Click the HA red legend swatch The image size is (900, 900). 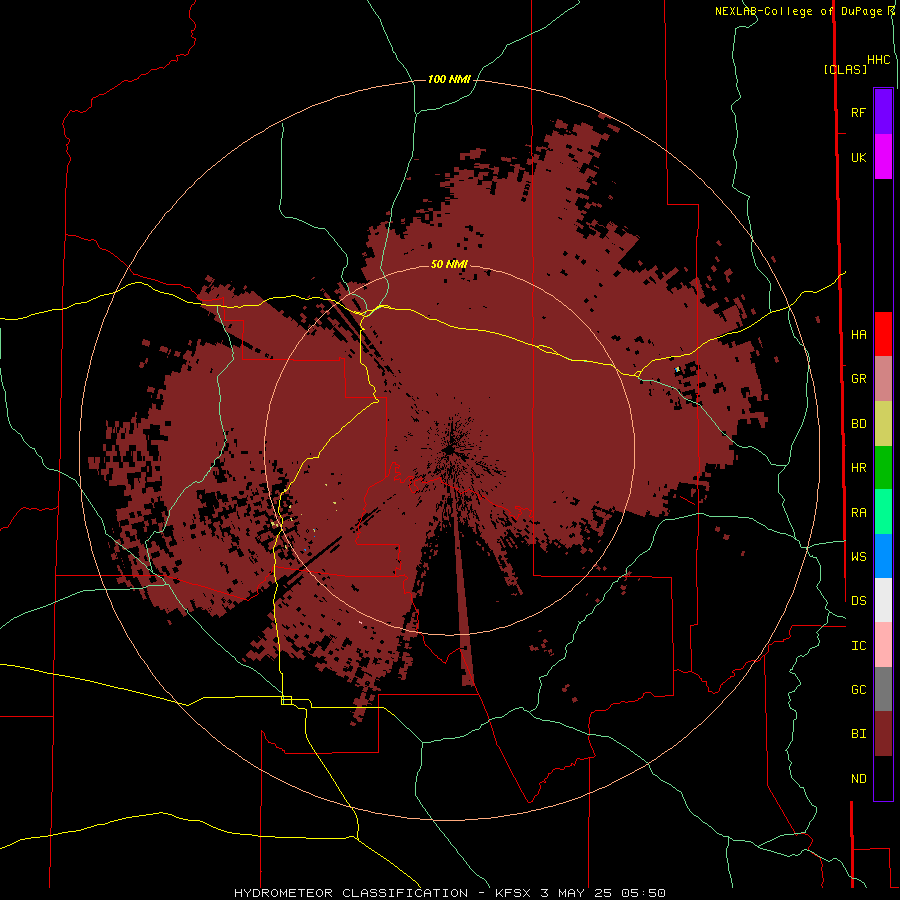883,334
